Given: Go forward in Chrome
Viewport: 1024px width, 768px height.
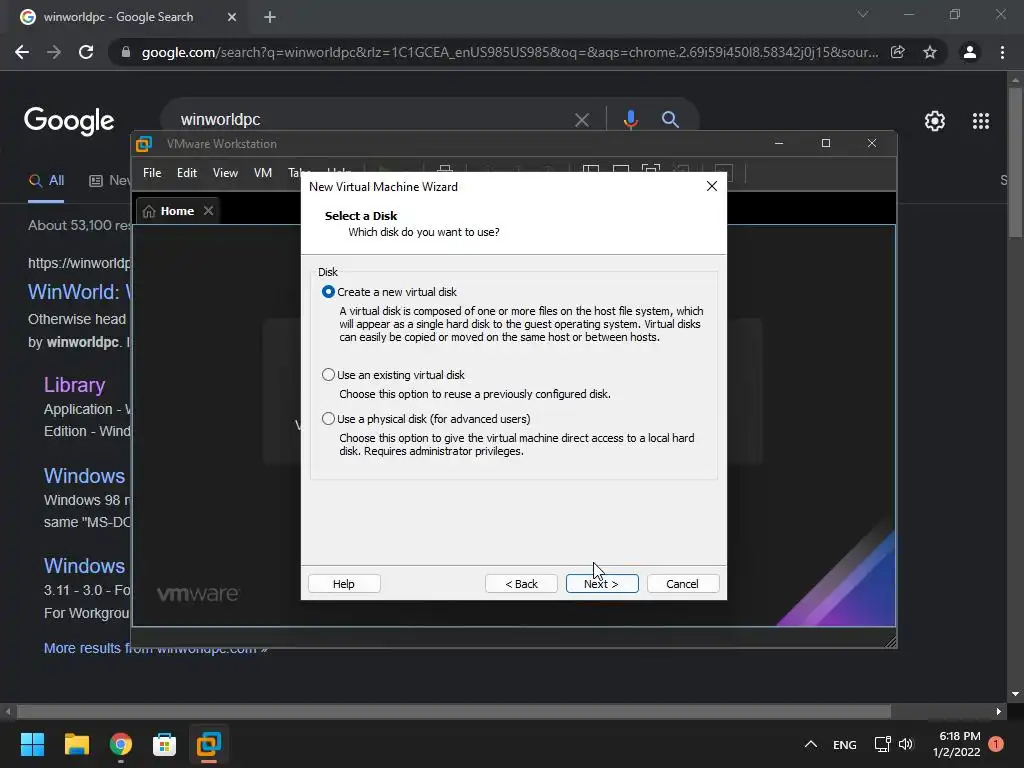Looking at the screenshot, I should tap(54, 52).
